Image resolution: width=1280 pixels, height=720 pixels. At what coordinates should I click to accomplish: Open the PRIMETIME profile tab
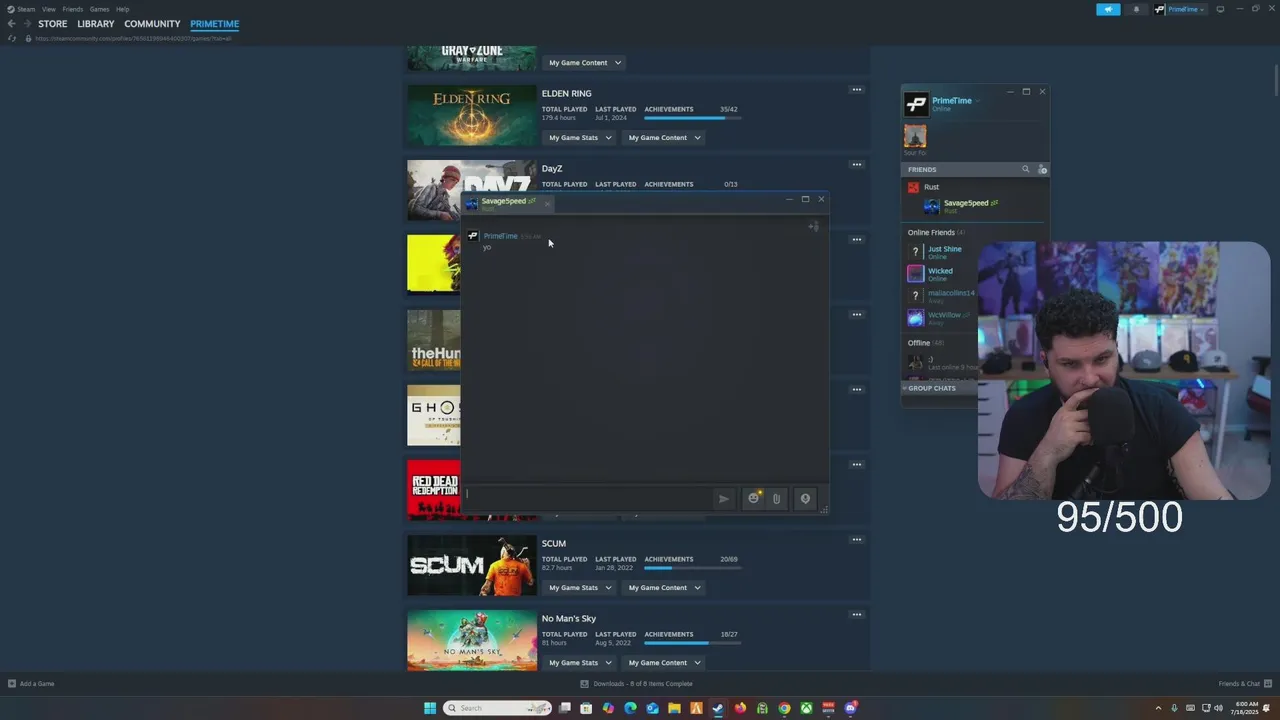click(x=215, y=24)
